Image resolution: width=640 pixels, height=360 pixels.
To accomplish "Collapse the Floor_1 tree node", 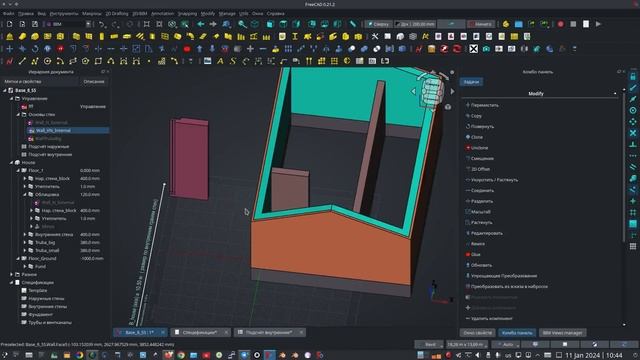I will (x=18, y=171).
